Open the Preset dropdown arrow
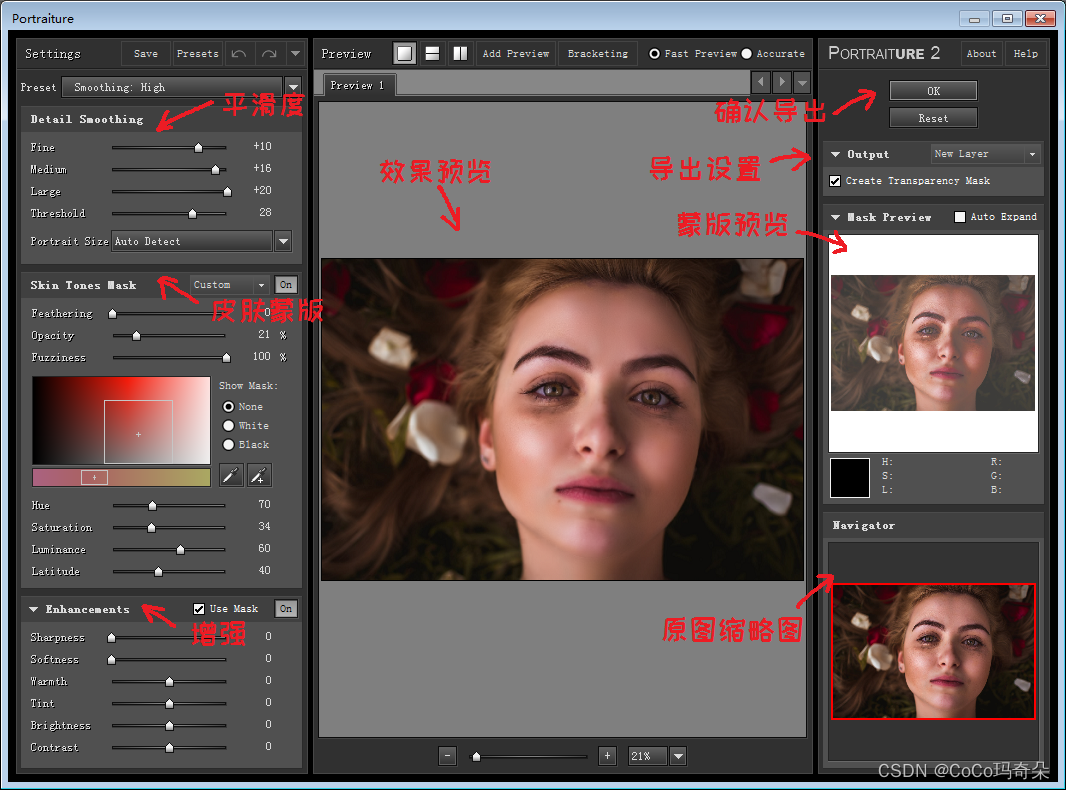 click(x=293, y=87)
